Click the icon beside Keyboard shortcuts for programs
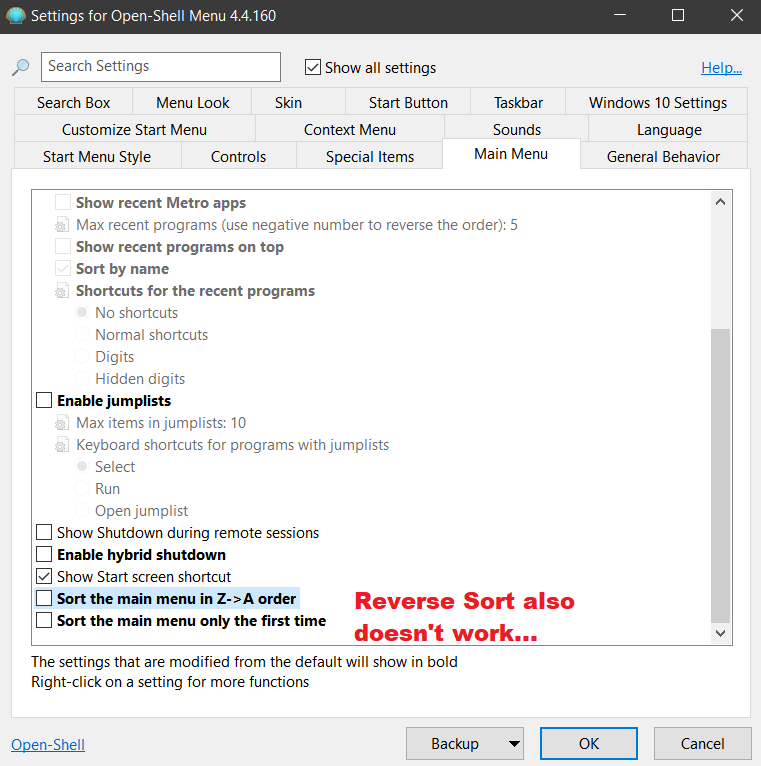The height and width of the screenshot is (766, 761). (x=62, y=445)
